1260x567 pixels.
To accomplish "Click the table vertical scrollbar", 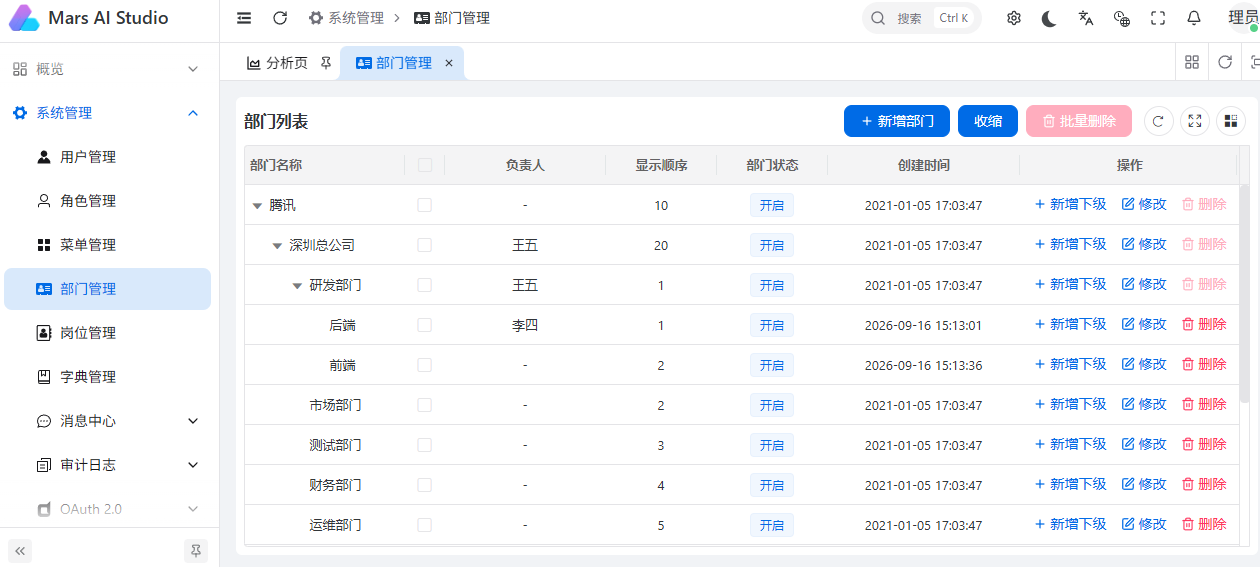I will pyautogui.click(x=1244, y=292).
